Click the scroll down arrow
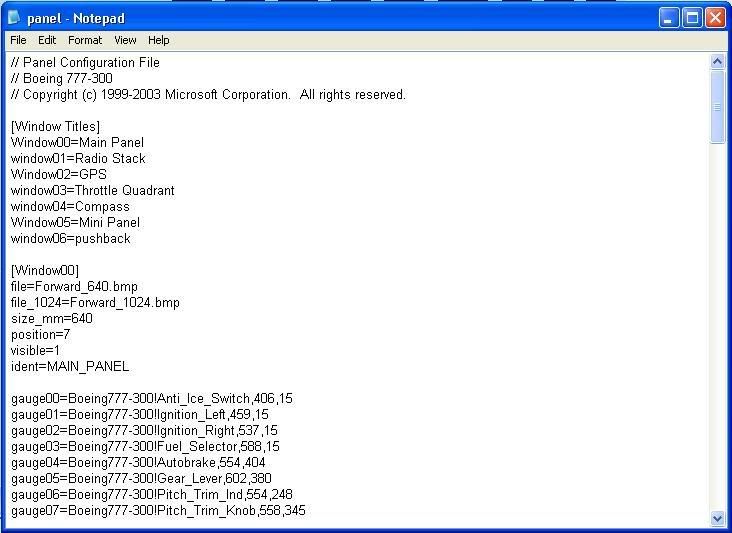This screenshot has height=533, width=732. pos(717,518)
